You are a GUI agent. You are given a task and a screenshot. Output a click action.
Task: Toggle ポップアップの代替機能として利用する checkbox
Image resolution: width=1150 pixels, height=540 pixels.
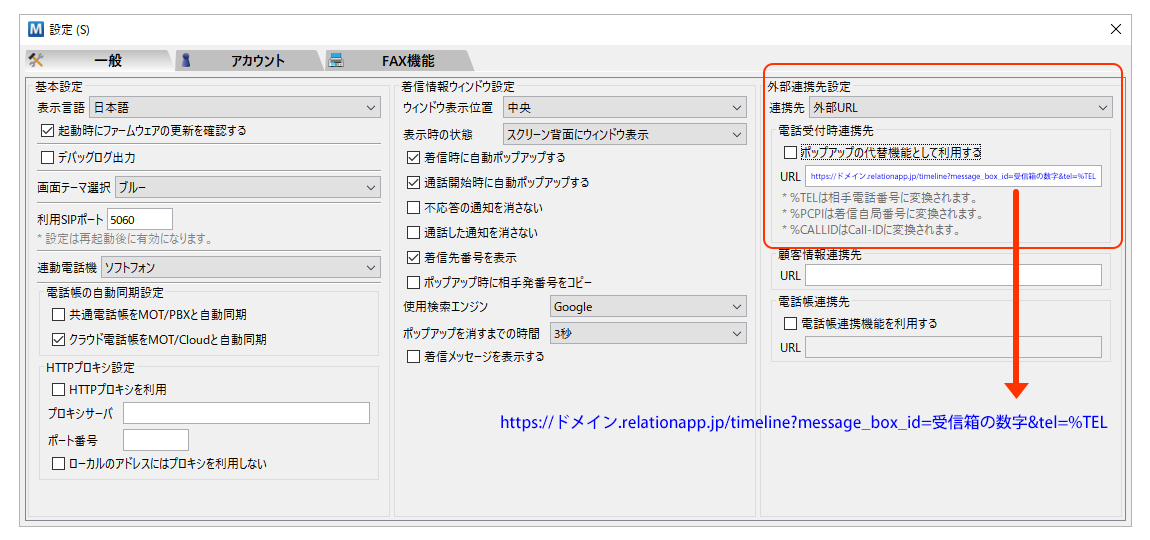click(791, 153)
